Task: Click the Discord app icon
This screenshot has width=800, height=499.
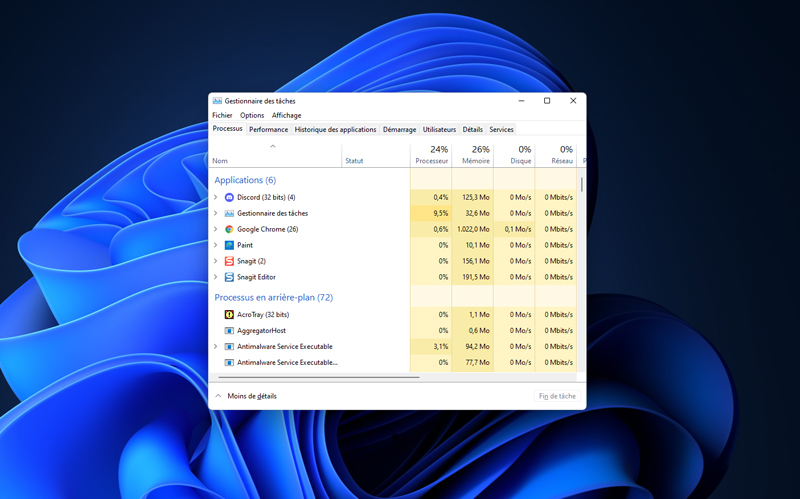Action: (x=229, y=197)
